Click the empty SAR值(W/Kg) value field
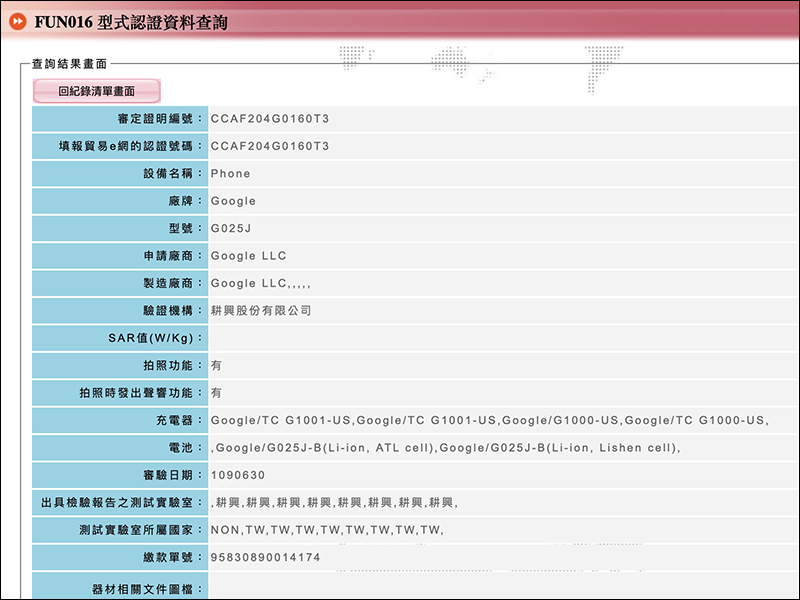This screenshot has height=600, width=800. click(504, 338)
